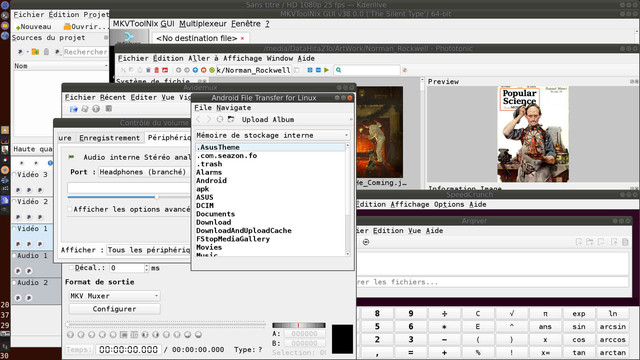Go back in Android File Transfer

[x=198, y=119]
